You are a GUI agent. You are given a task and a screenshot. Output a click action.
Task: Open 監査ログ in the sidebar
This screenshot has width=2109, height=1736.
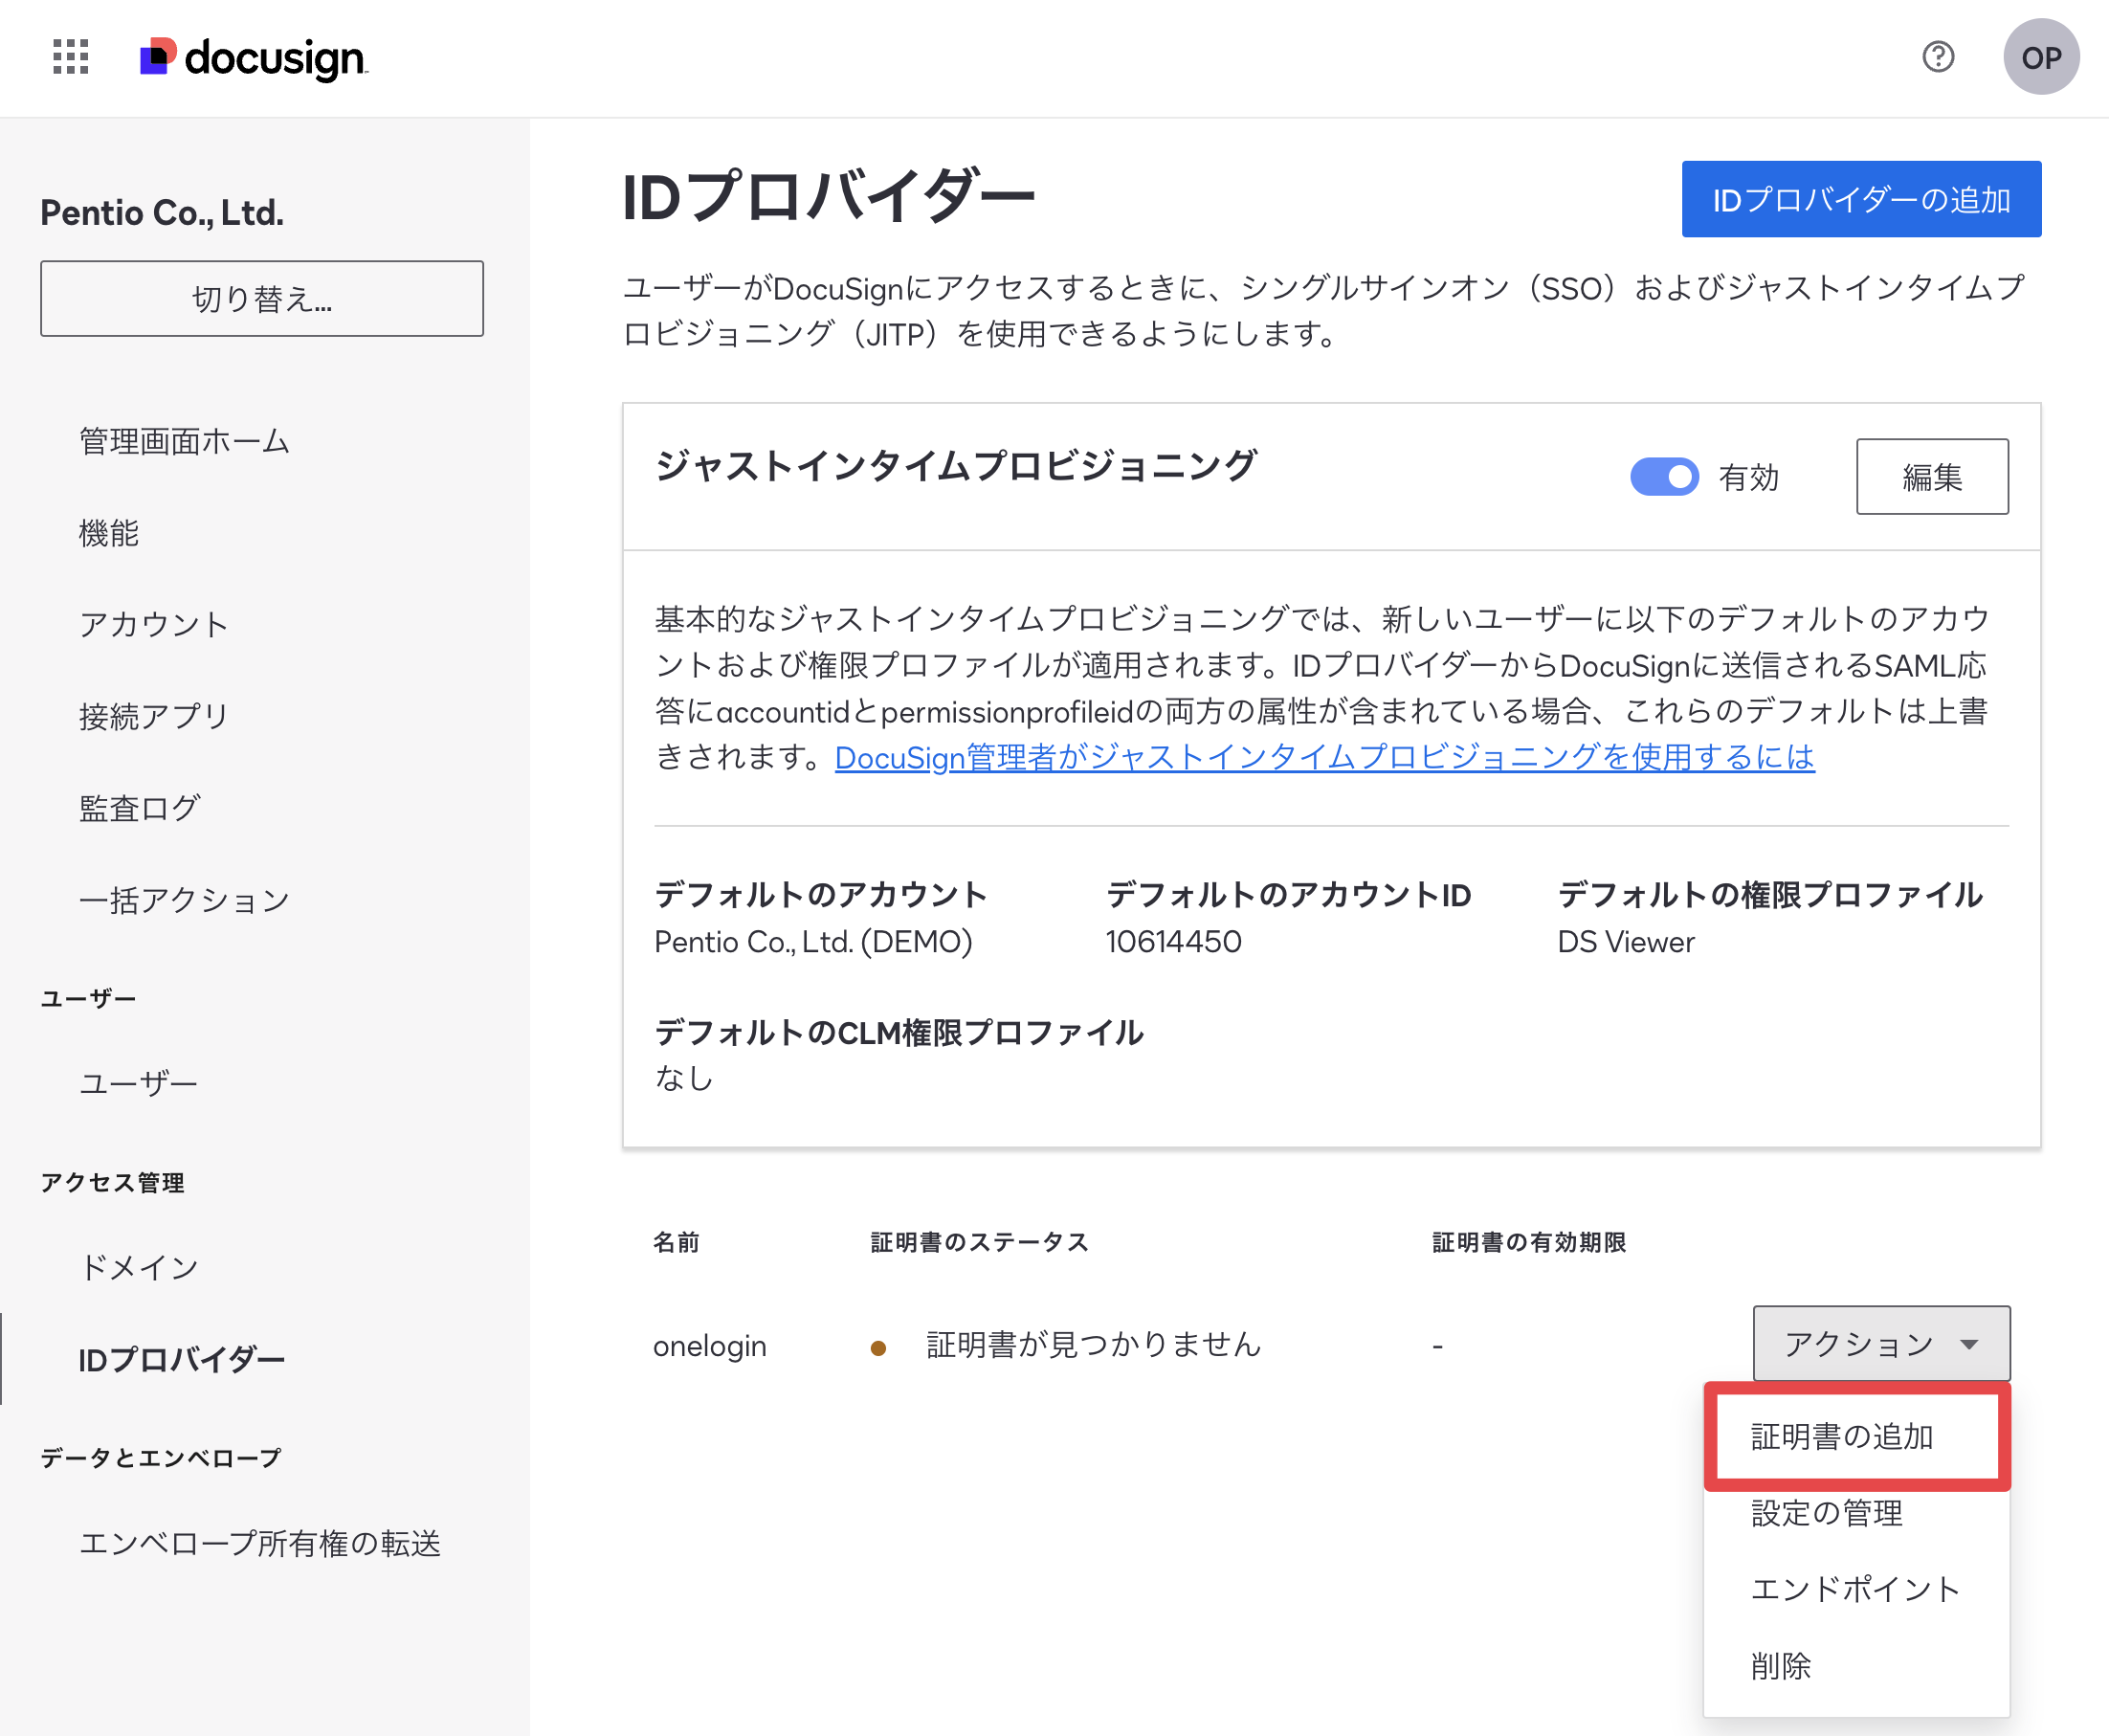click(140, 808)
